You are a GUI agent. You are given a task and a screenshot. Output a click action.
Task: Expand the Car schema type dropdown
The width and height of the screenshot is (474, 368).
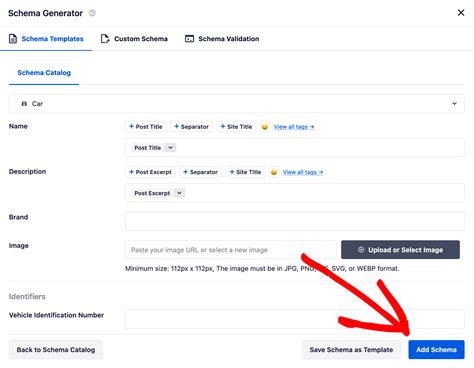click(x=454, y=104)
